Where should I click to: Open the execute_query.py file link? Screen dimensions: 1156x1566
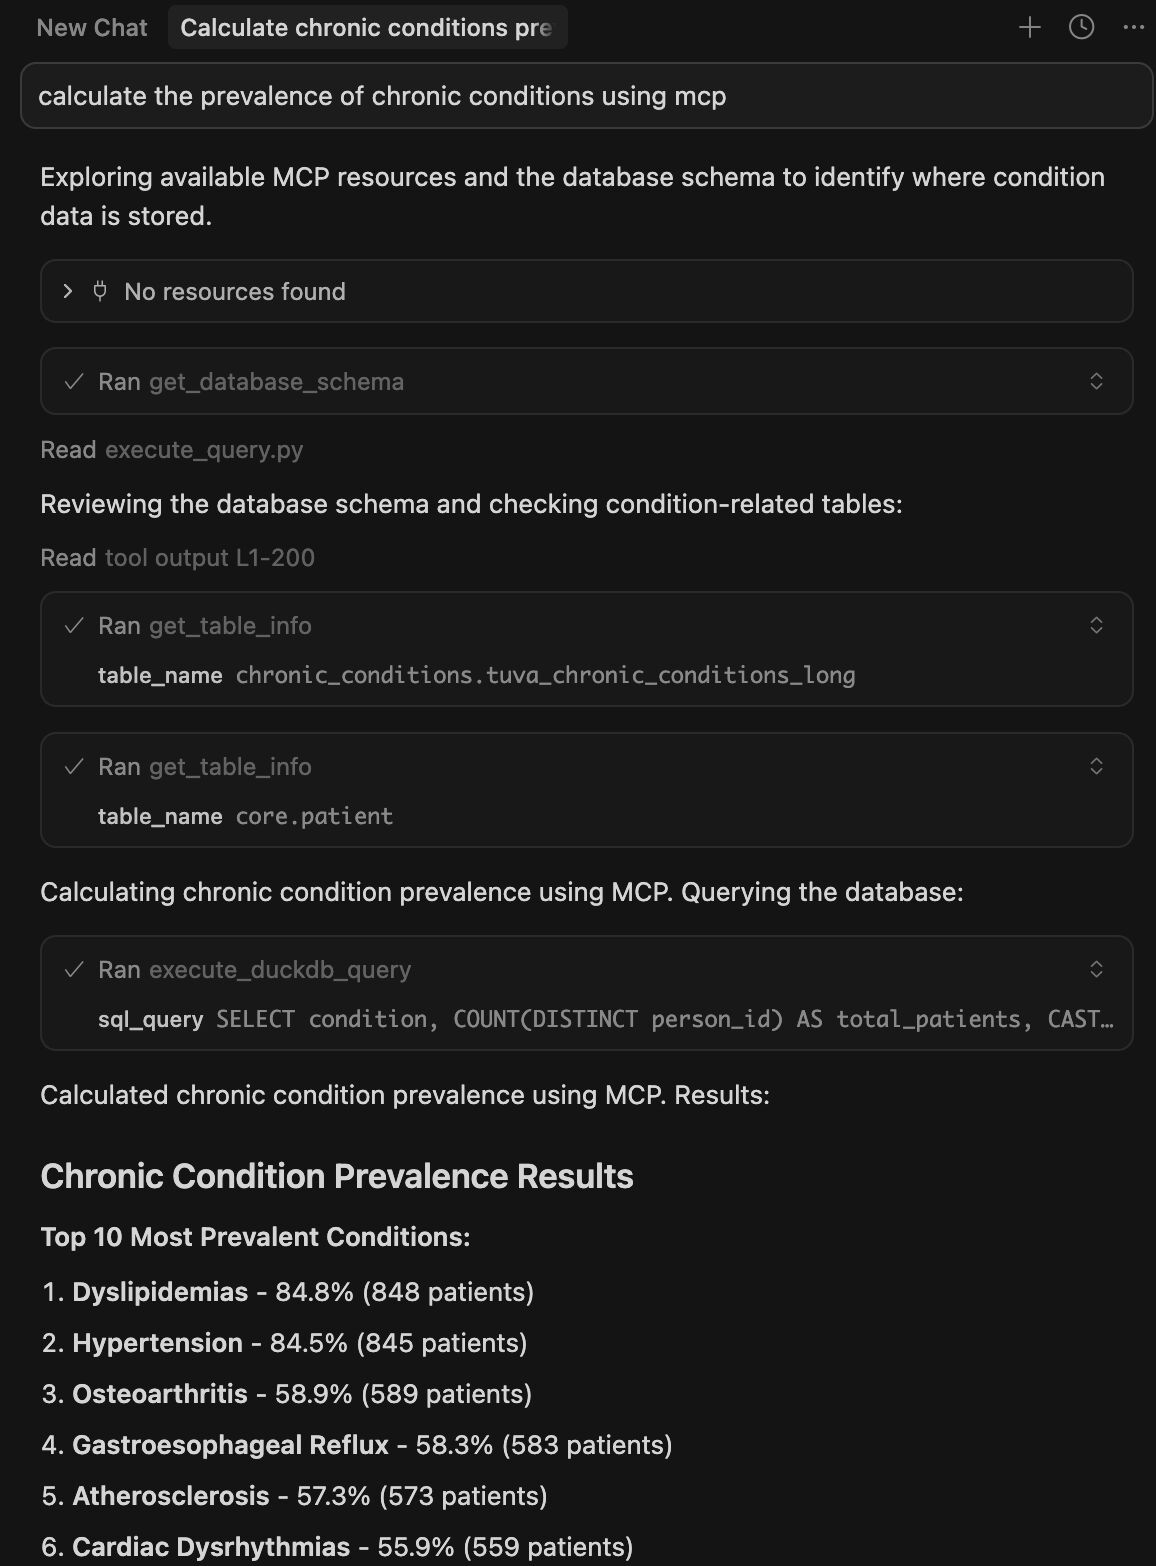(x=204, y=450)
